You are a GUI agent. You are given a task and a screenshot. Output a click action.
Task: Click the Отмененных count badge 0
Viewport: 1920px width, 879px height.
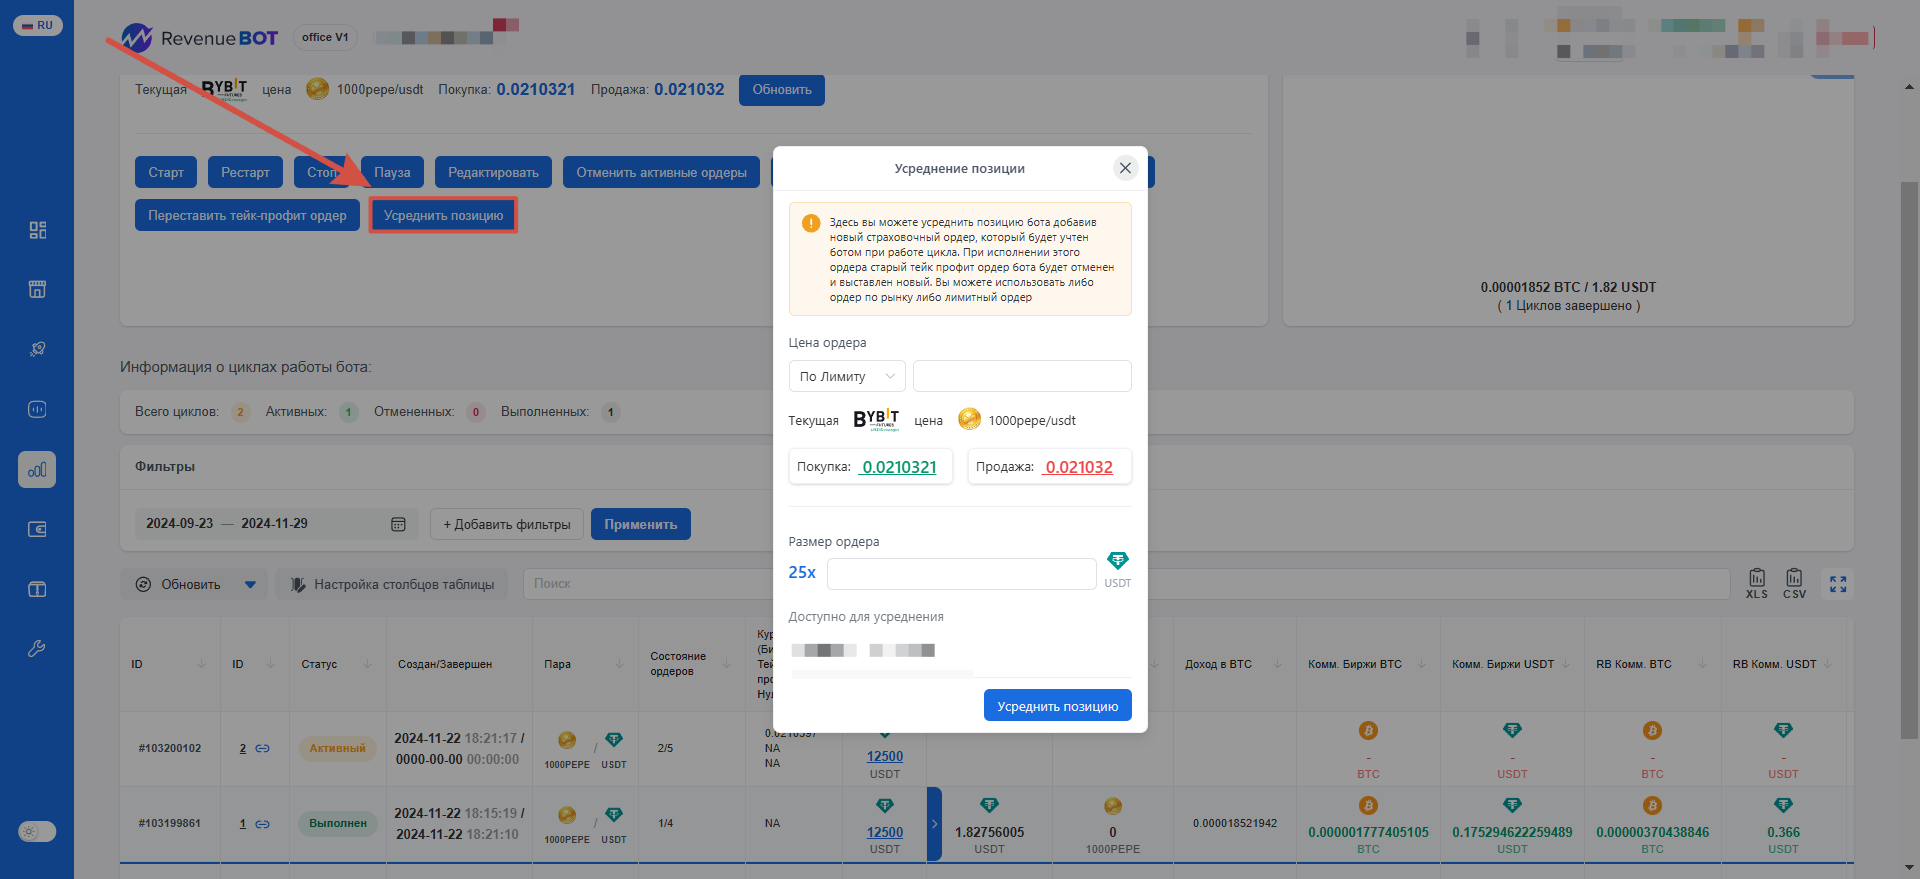tap(476, 412)
